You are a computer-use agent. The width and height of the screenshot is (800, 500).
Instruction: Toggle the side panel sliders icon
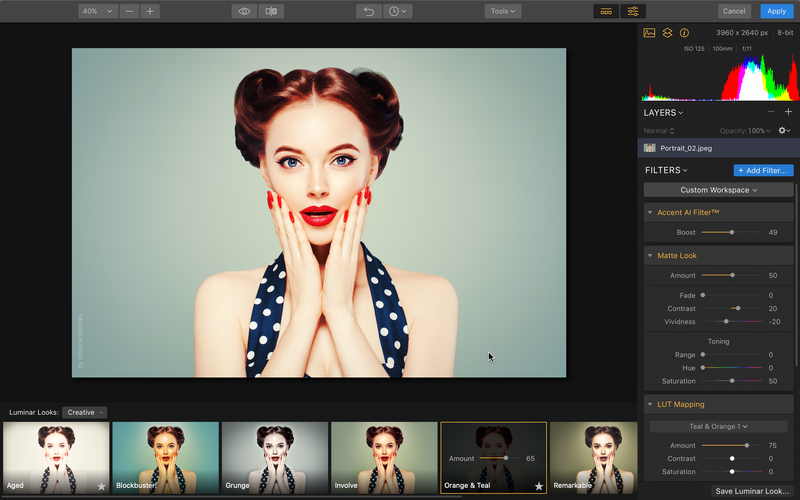coord(633,11)
